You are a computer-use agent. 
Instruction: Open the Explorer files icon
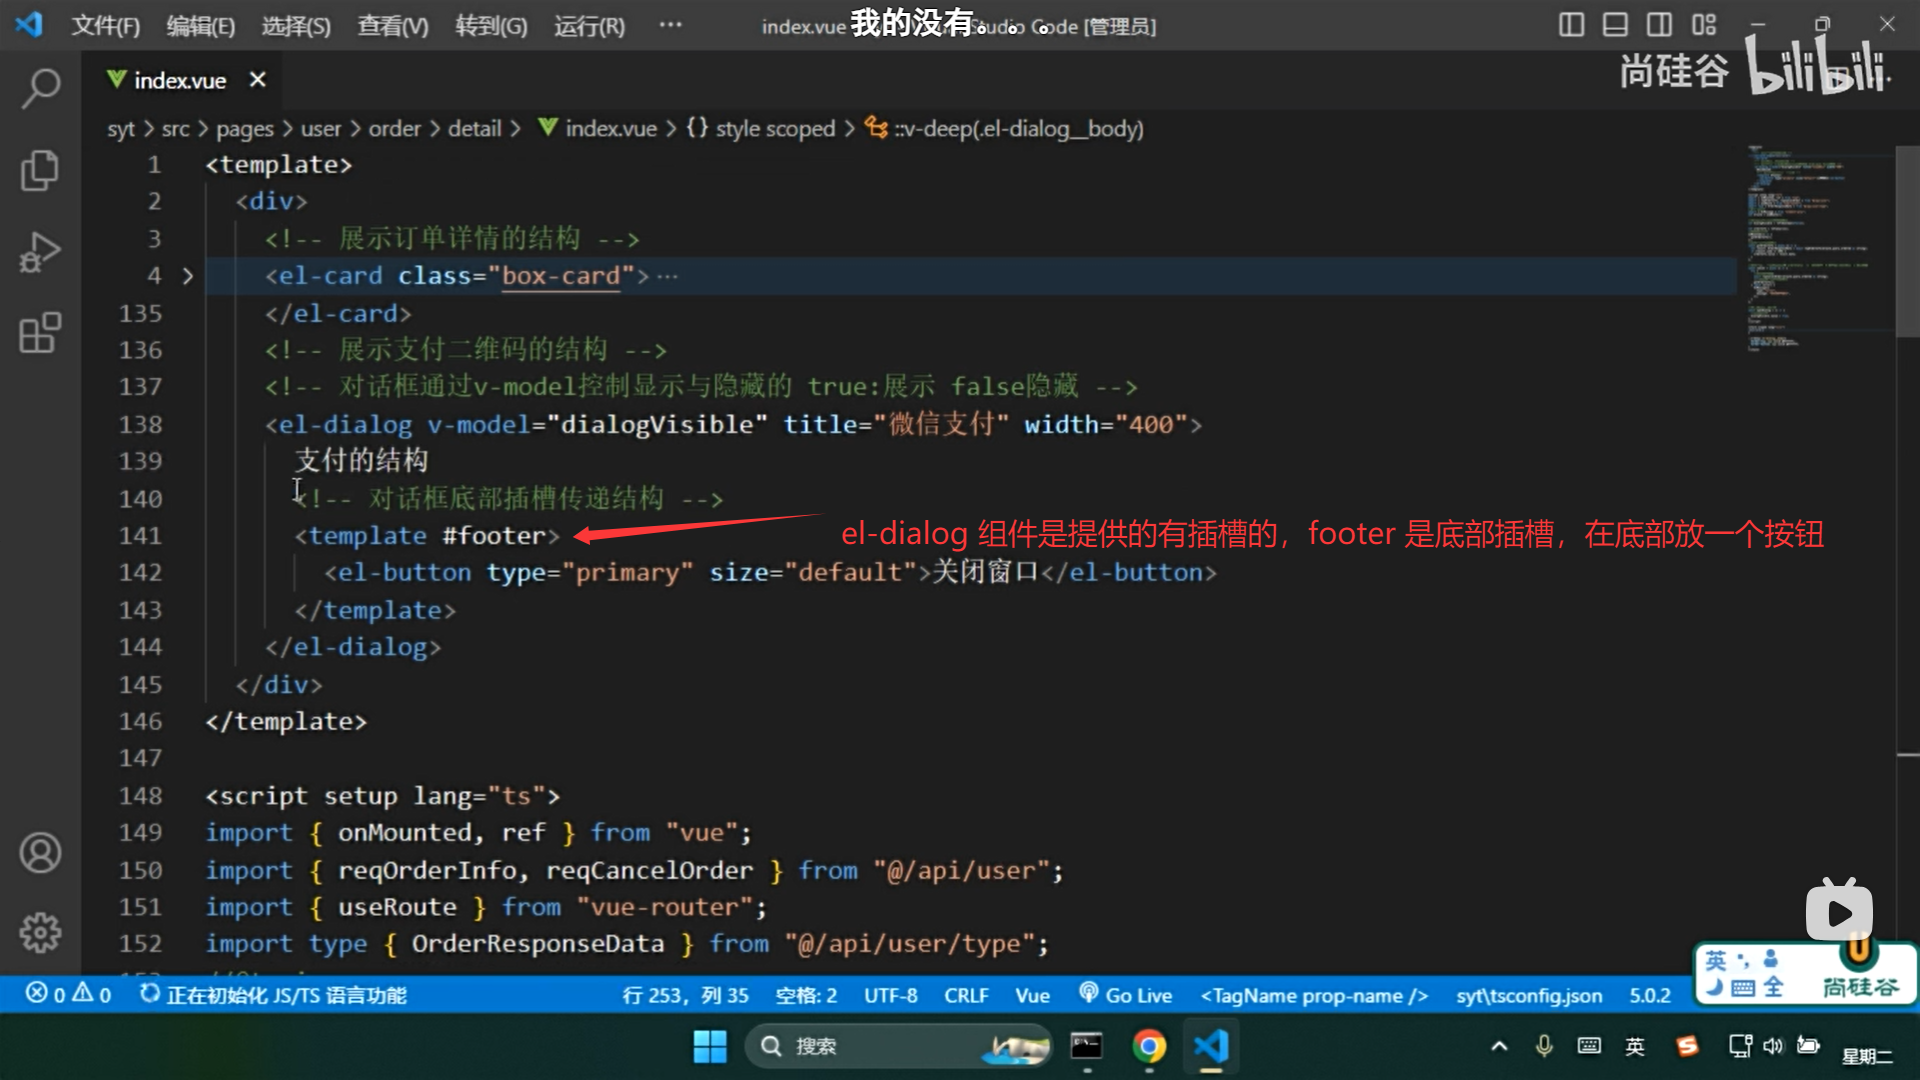tap(40, 170)
